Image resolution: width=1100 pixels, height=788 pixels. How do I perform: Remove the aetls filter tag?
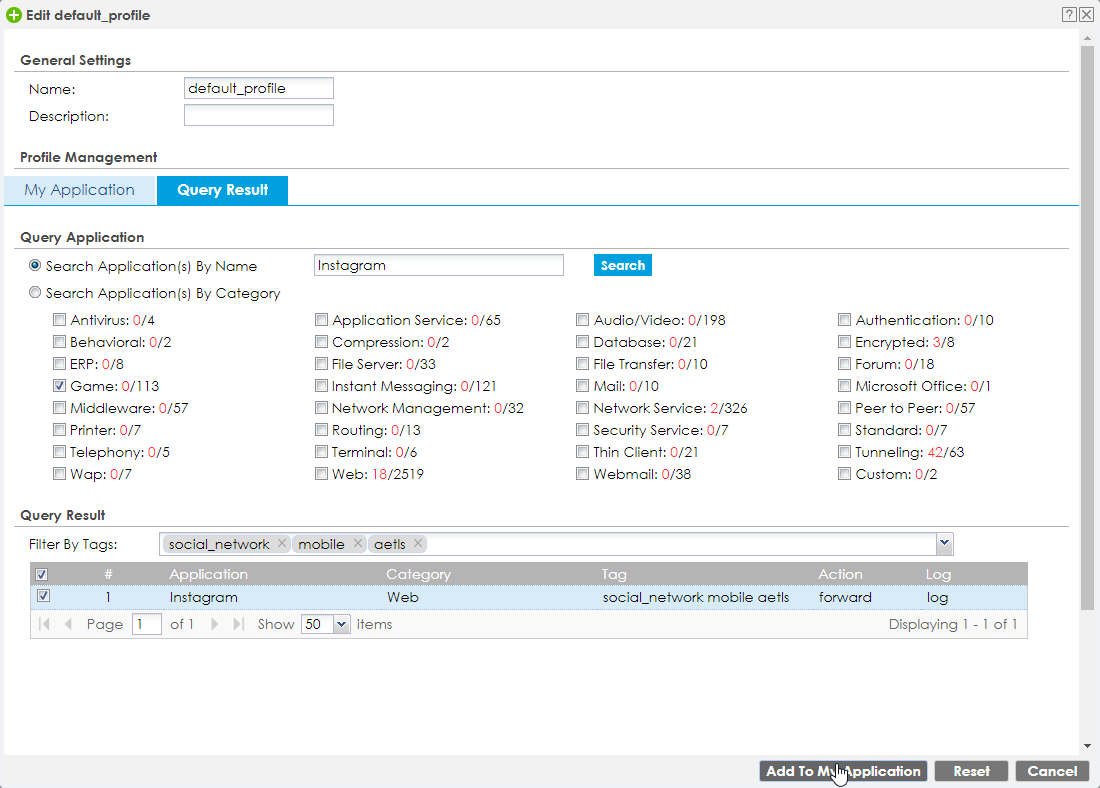pyautogui.click(x=417, y=544)
